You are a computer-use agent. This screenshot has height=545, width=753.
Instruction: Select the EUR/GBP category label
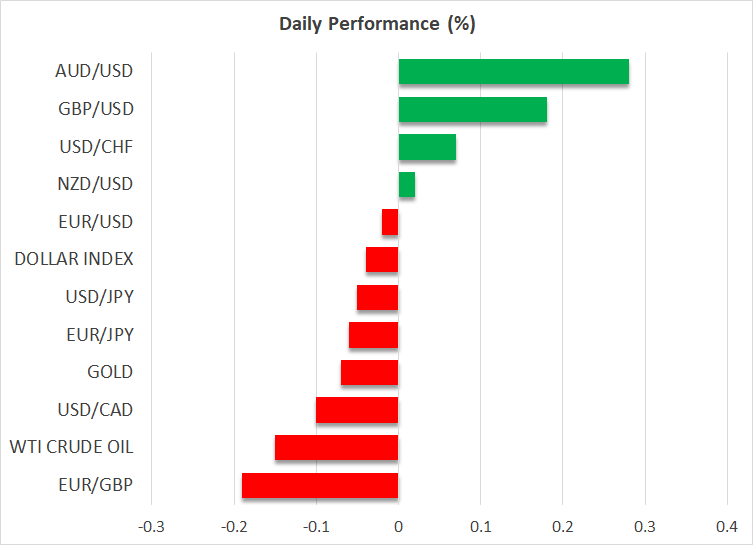(96, 485)
